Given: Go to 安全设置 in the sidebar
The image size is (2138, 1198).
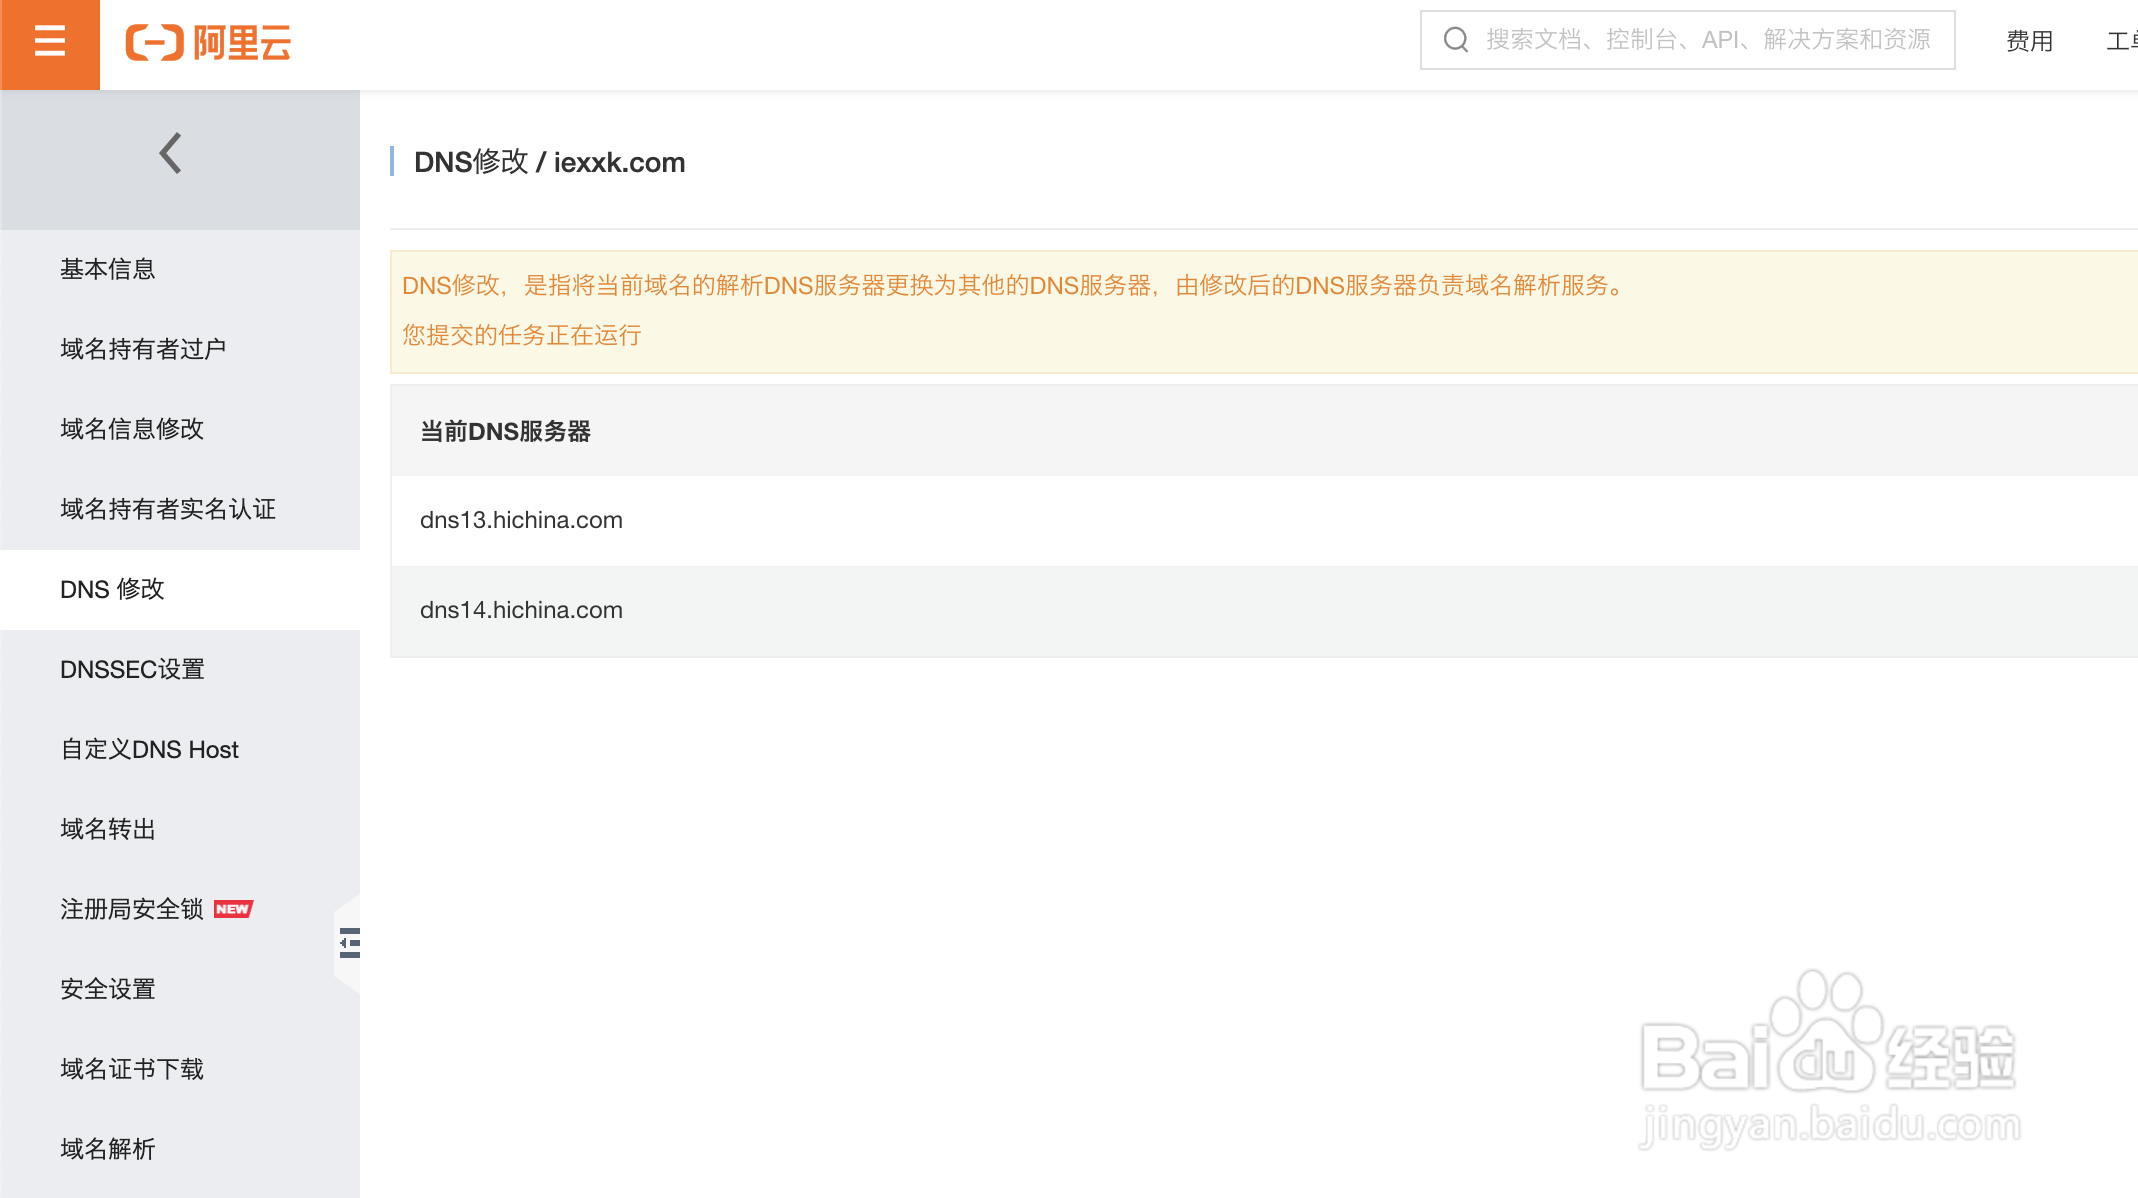Looking at the screenshot, I should tap(108, 989).
